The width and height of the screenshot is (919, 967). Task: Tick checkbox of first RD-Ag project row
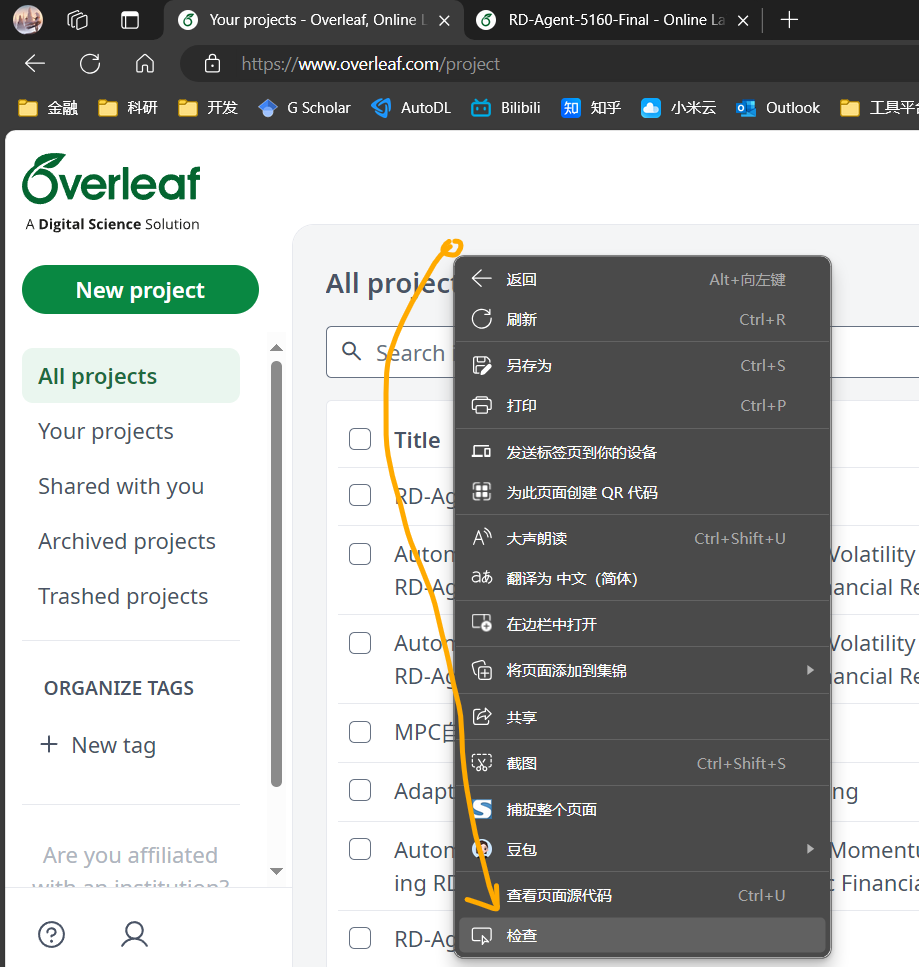coord(360,495)
